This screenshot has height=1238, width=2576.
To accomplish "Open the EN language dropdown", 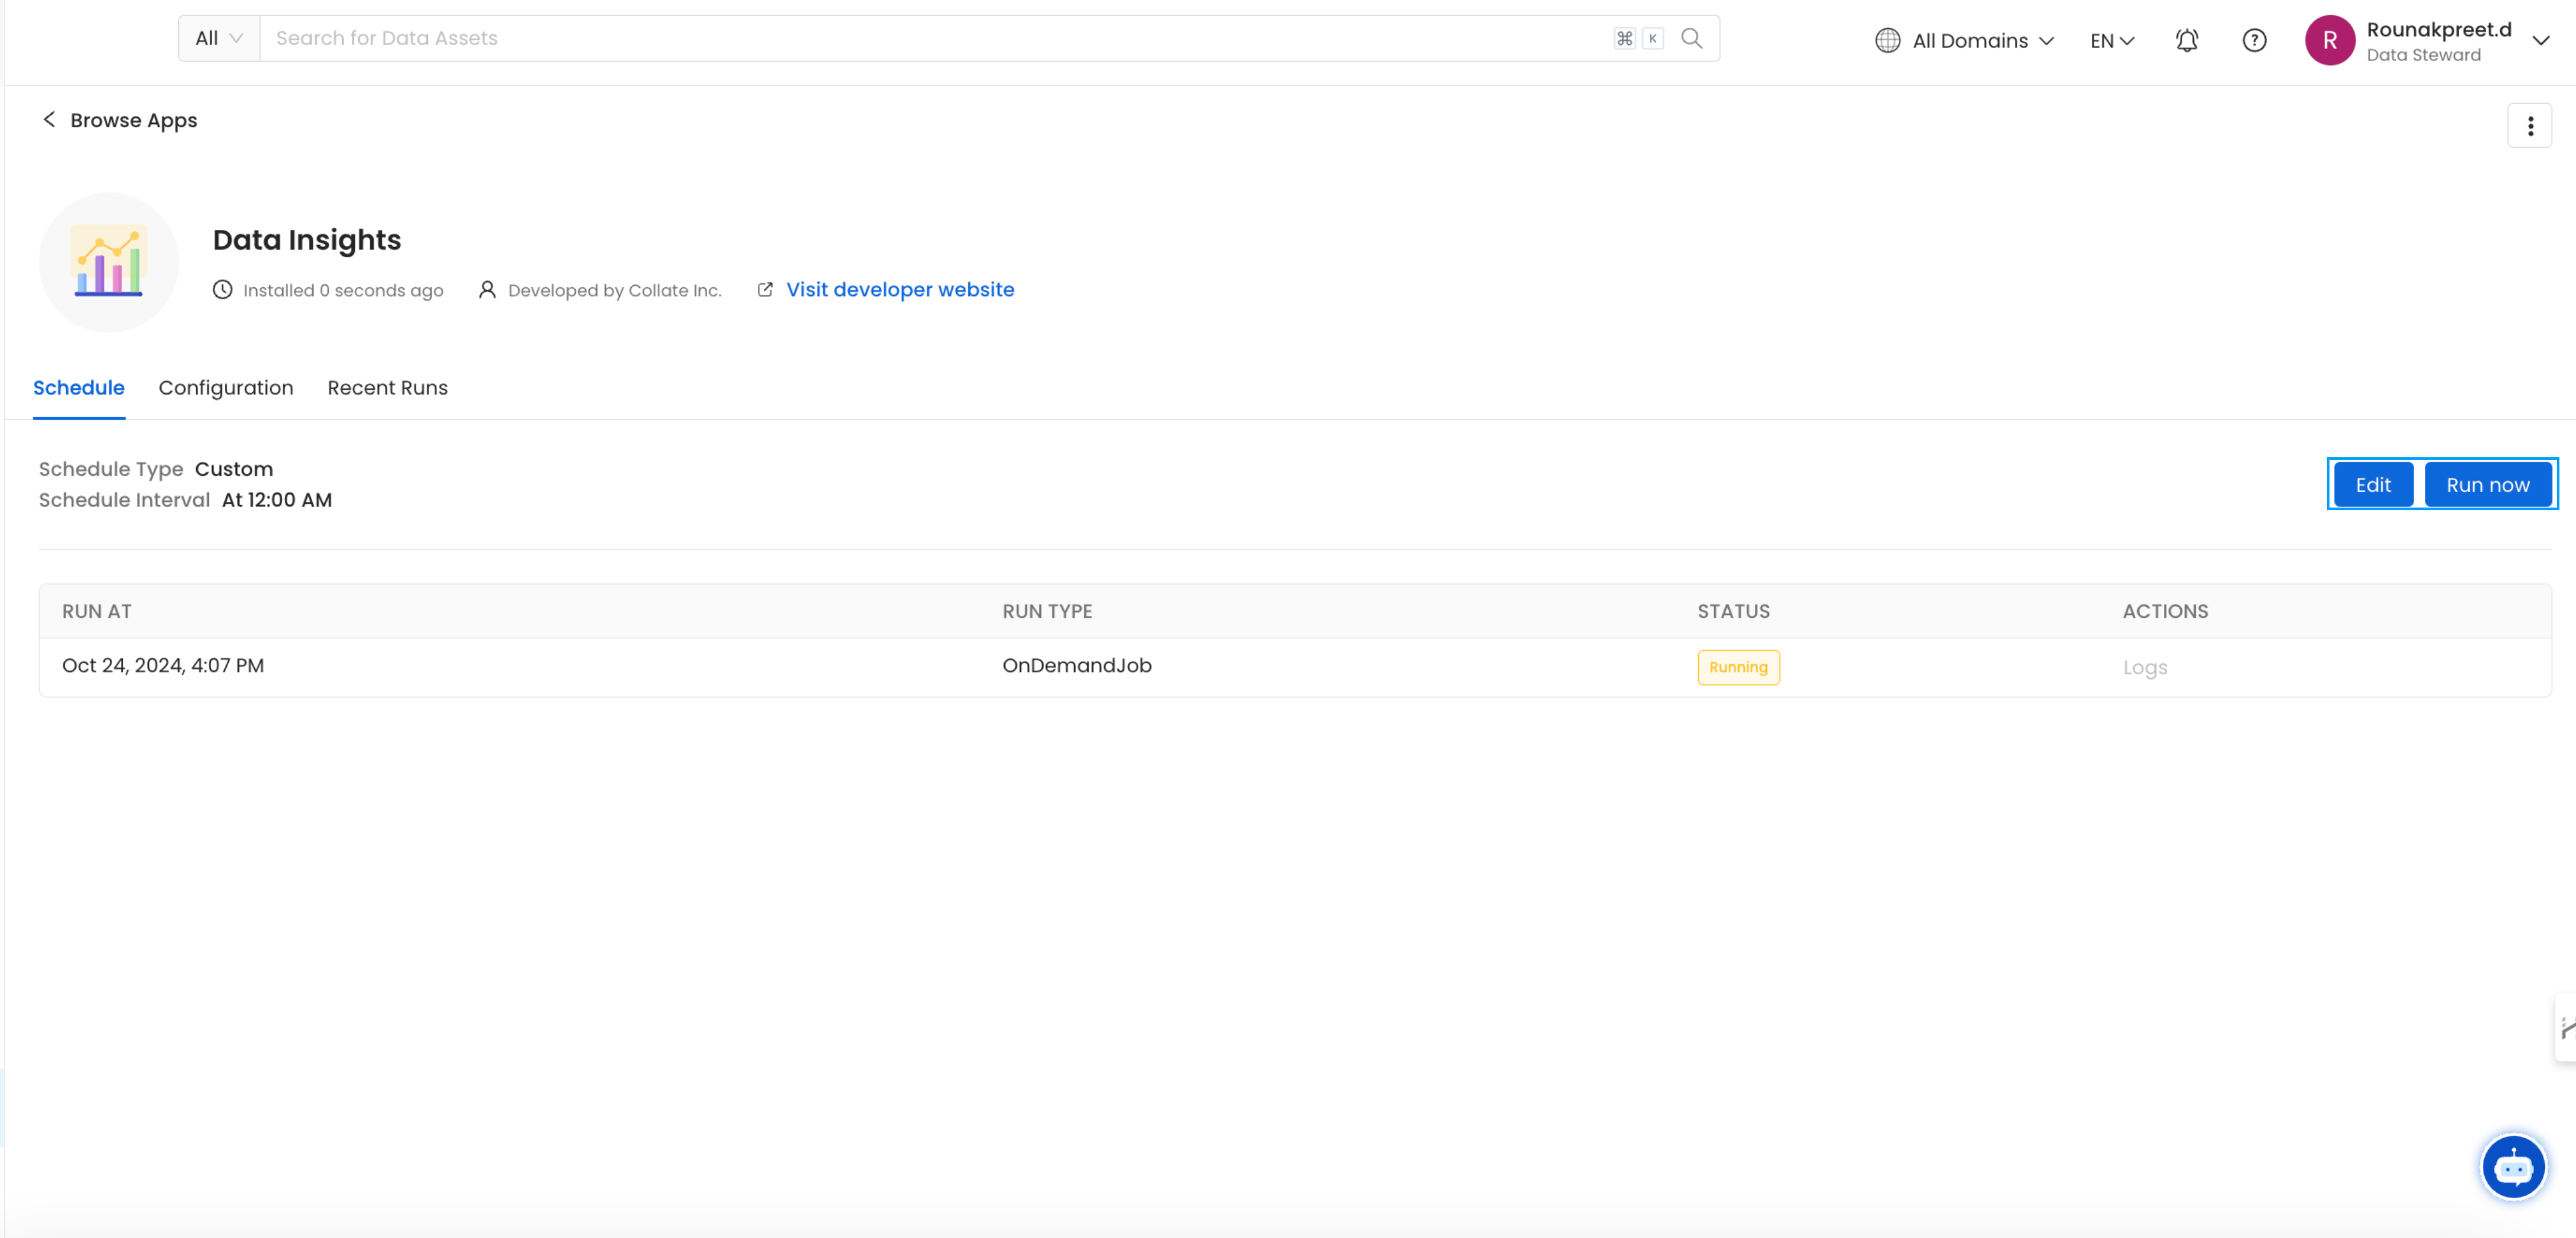I will coord(2111,40).
